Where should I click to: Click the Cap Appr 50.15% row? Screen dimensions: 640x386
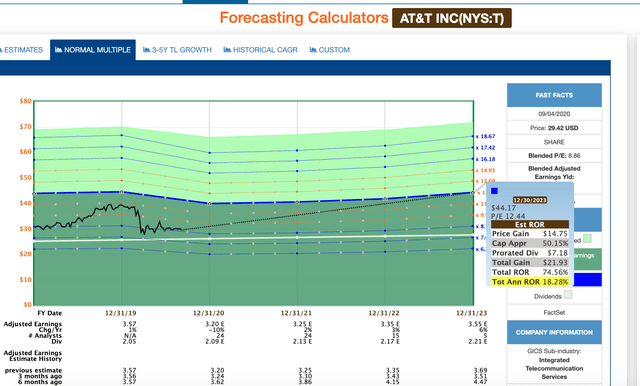(x=530, y=243)
